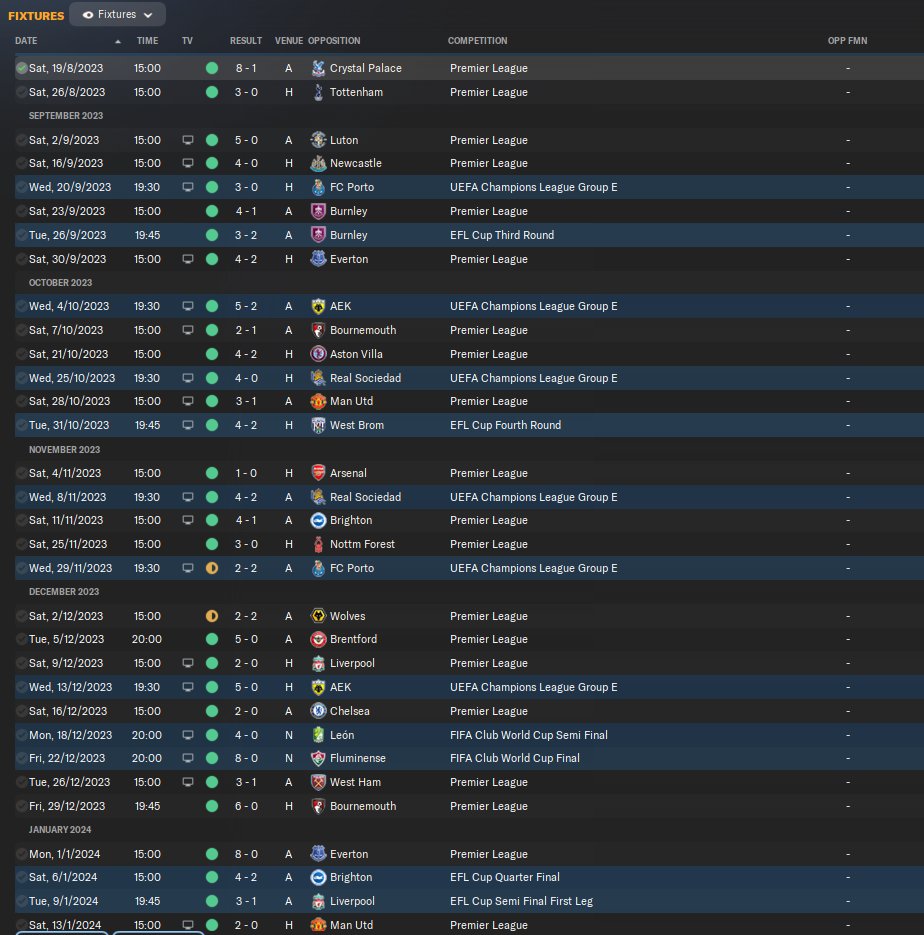The width and height of the screenshot is (924, 935).
Task: Click the TV column header
Action: [x=187, y=41]
